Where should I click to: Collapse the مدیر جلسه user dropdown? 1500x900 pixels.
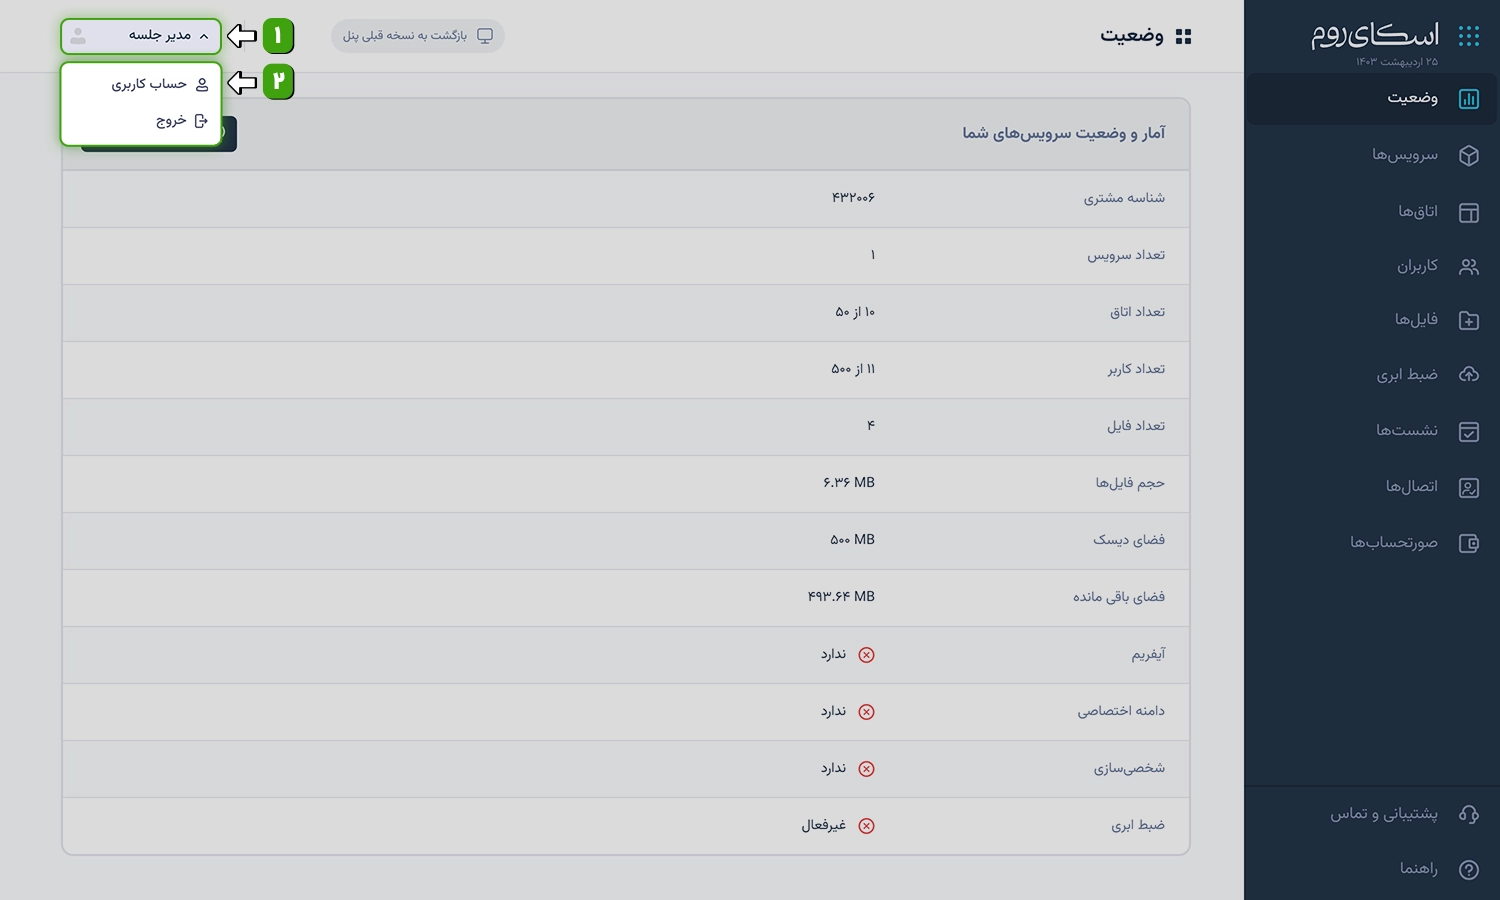click(141, 36)
